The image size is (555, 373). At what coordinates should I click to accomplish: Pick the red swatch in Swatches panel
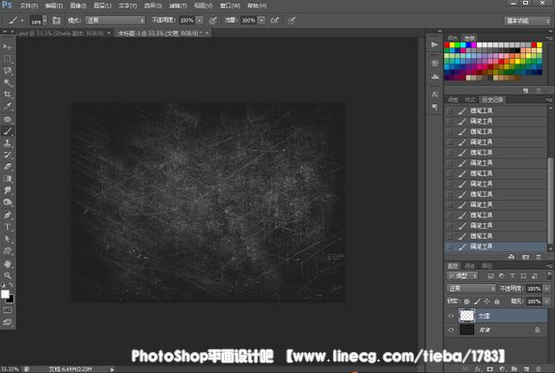447,45
